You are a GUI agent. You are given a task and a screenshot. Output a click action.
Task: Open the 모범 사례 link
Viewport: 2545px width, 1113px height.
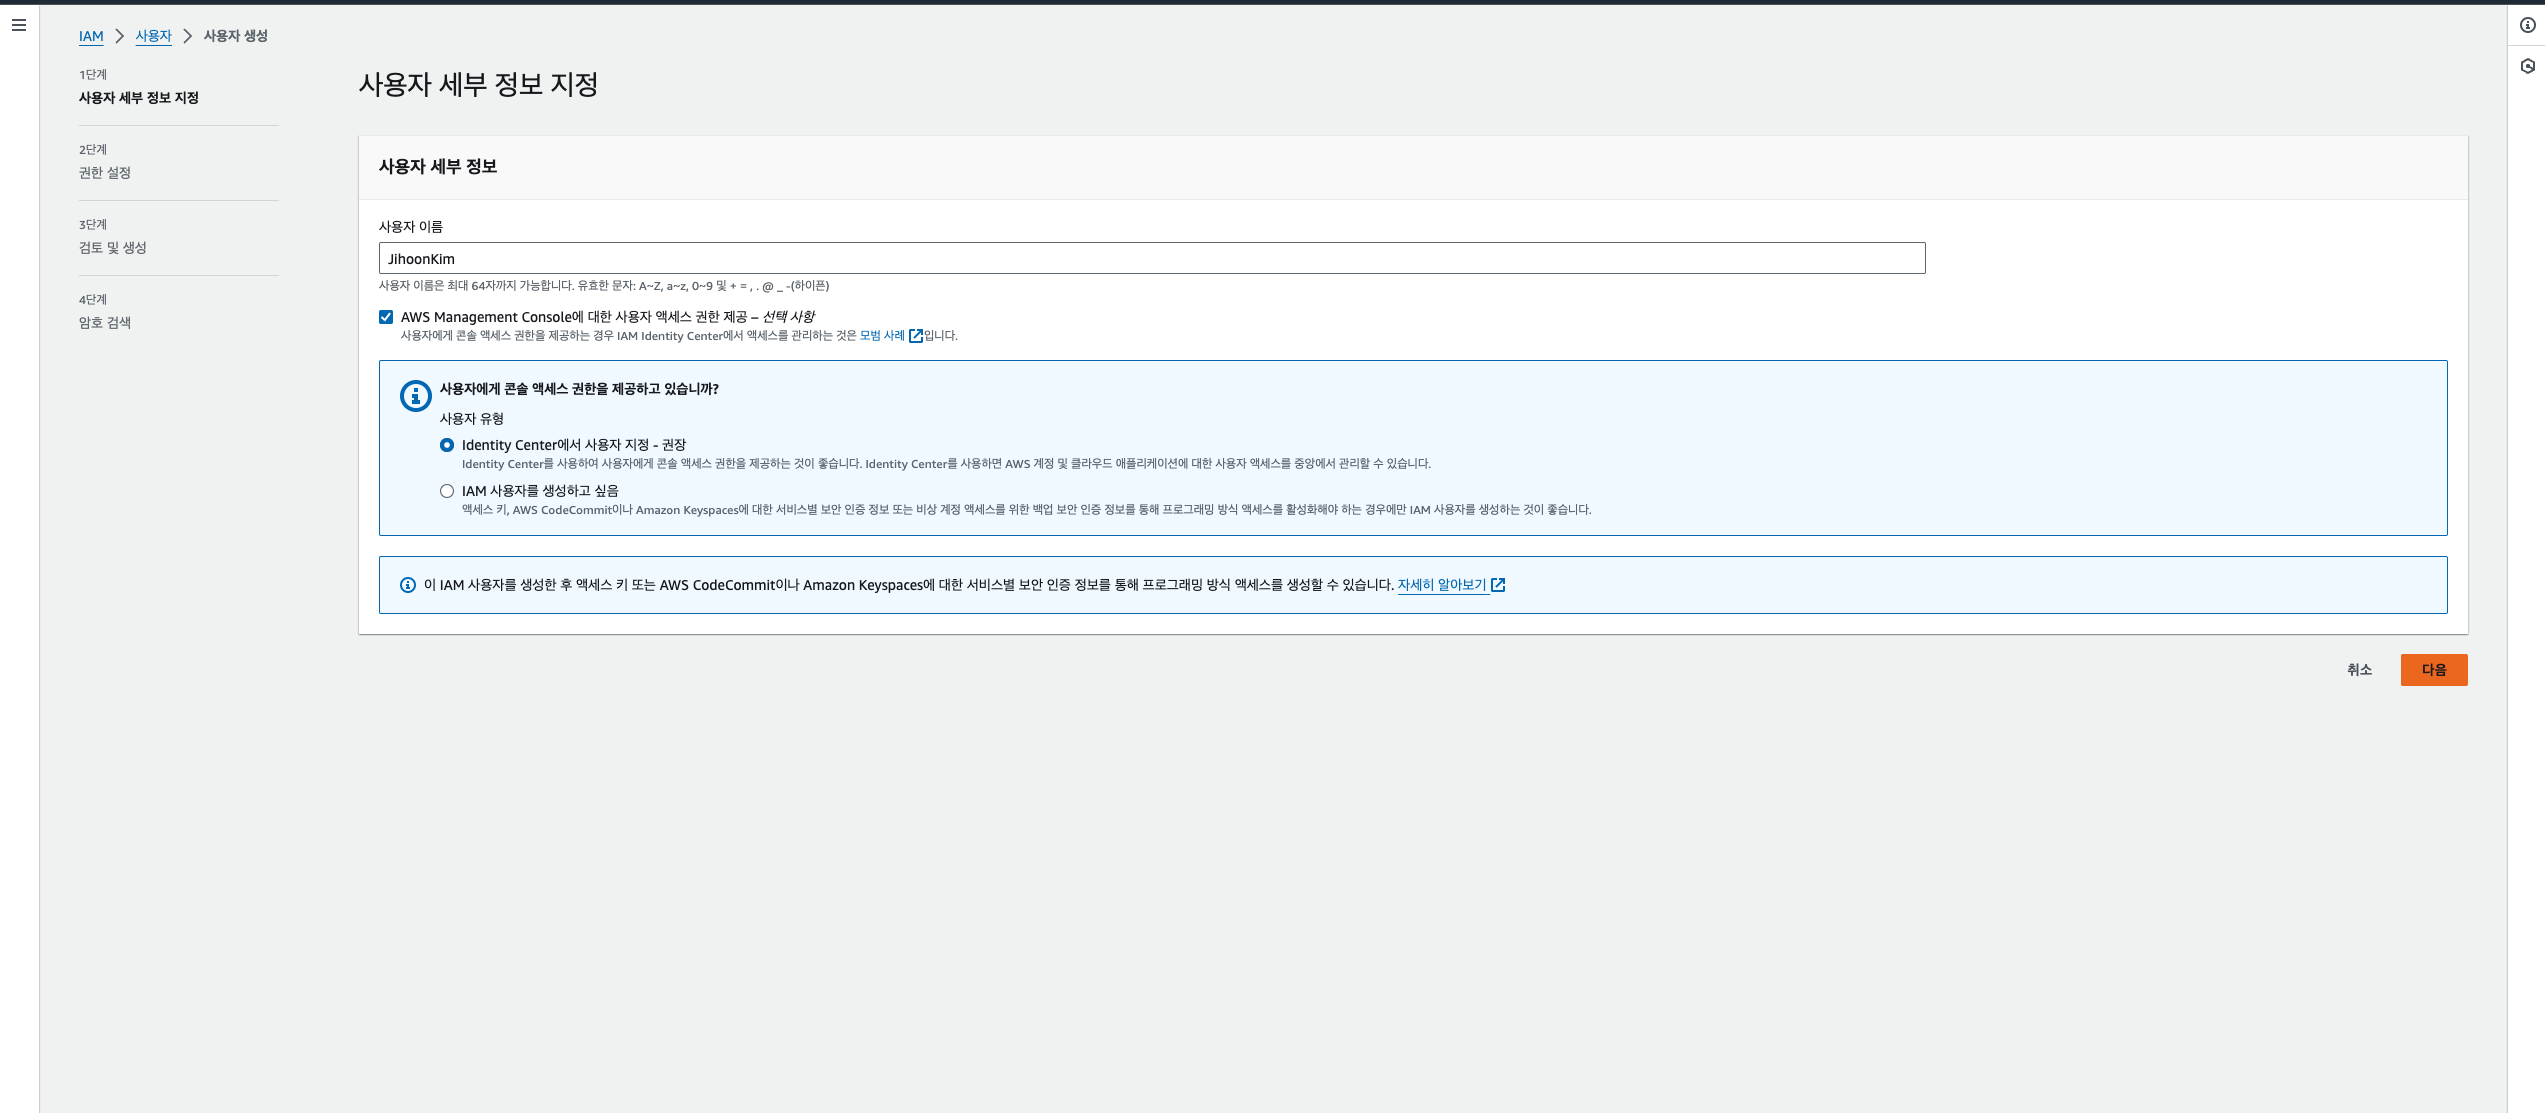pyautogui.click(x=882, y=336)
